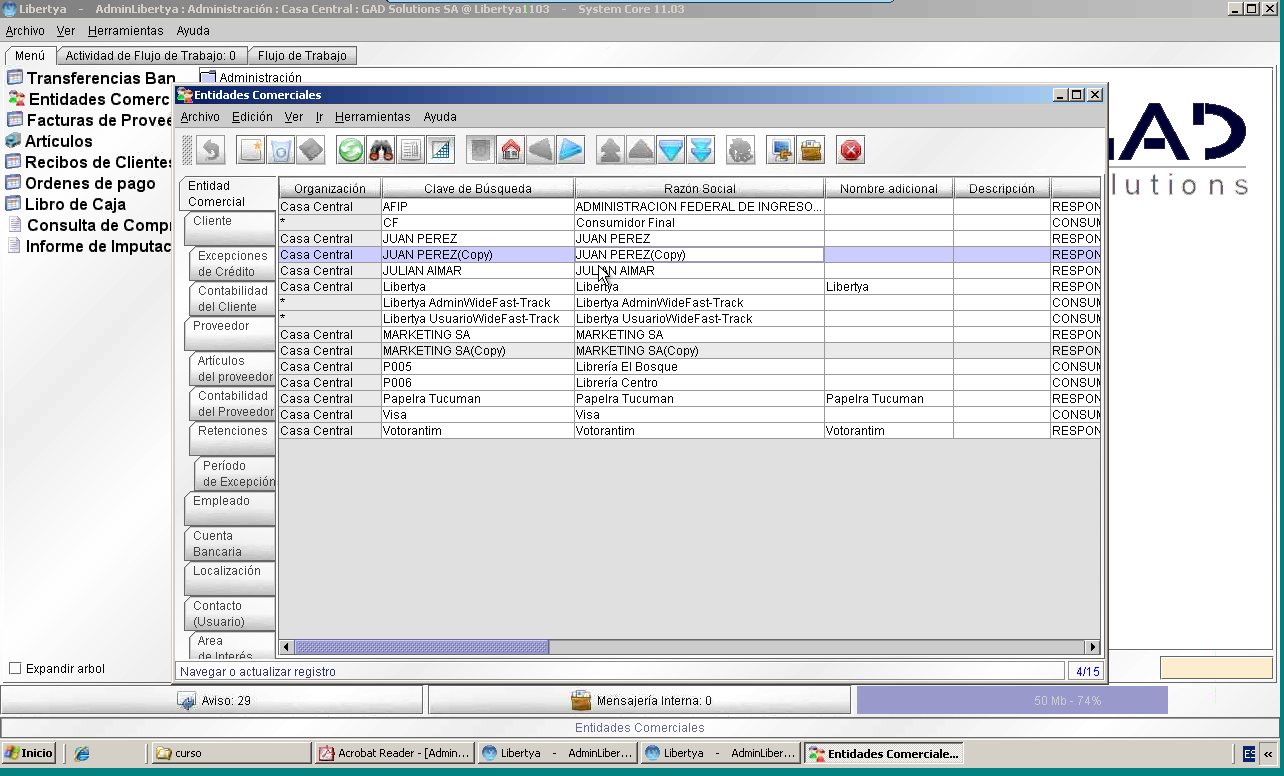
Task: Open Contacto (Usuario) side tab
Action: coord(229,613)
